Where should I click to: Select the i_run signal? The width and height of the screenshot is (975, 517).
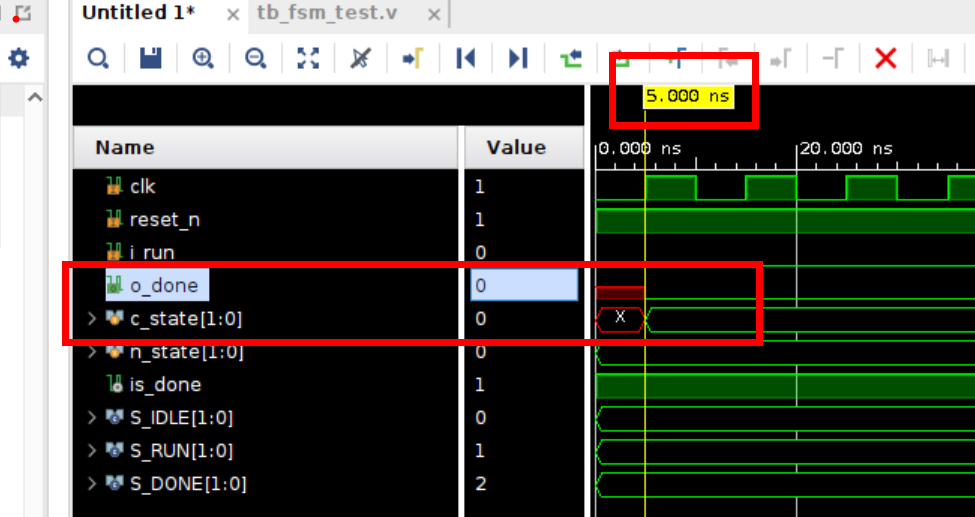(152, 253)
